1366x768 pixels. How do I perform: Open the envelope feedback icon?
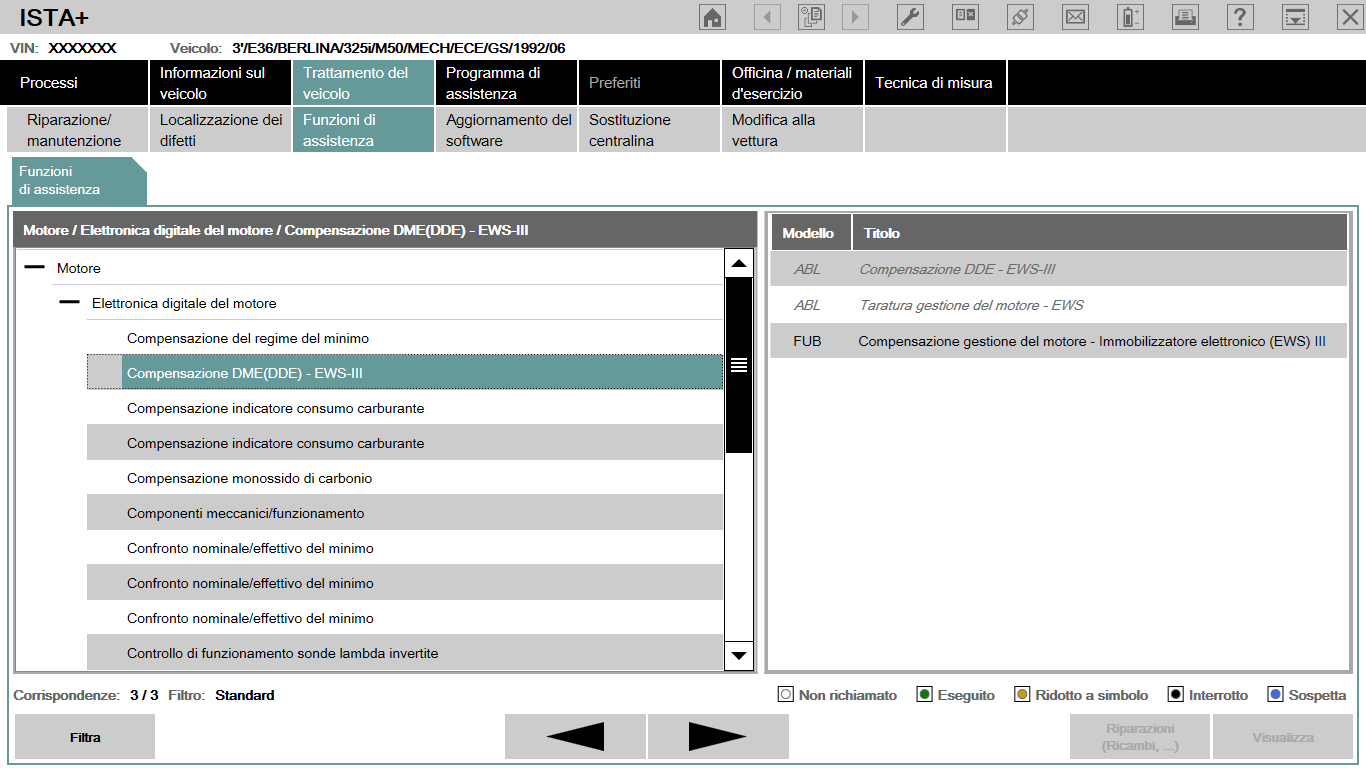[x=1075, y=17]
